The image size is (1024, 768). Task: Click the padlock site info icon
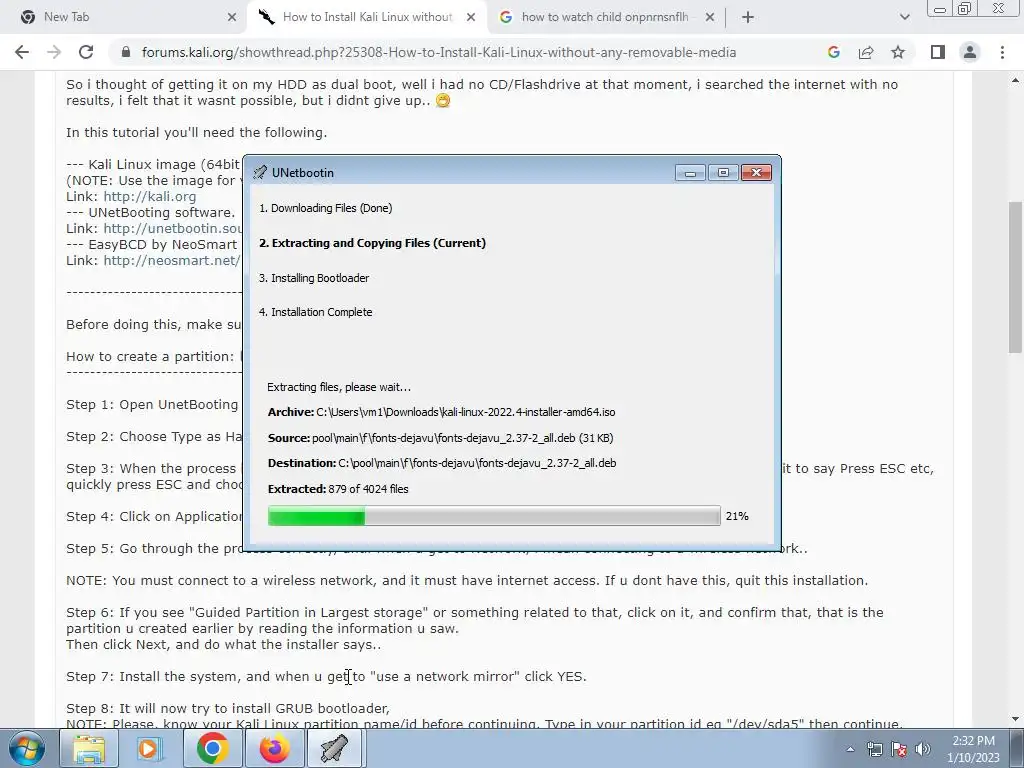click(126, 52)
